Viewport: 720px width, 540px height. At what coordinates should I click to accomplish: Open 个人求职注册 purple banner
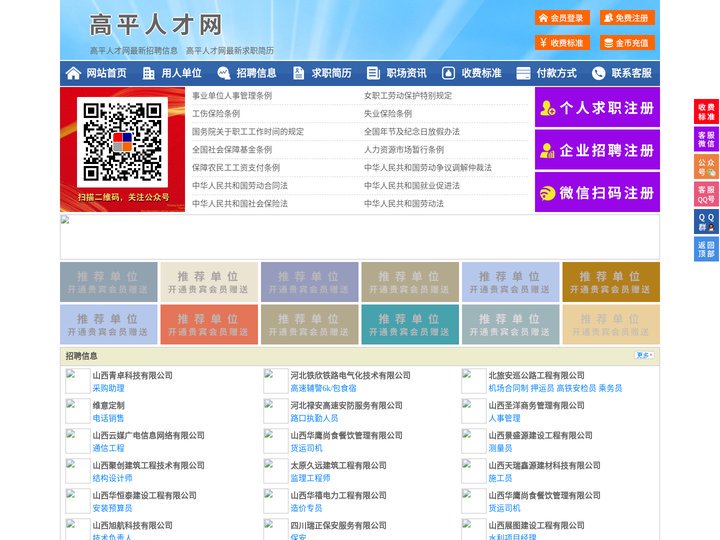597,107
